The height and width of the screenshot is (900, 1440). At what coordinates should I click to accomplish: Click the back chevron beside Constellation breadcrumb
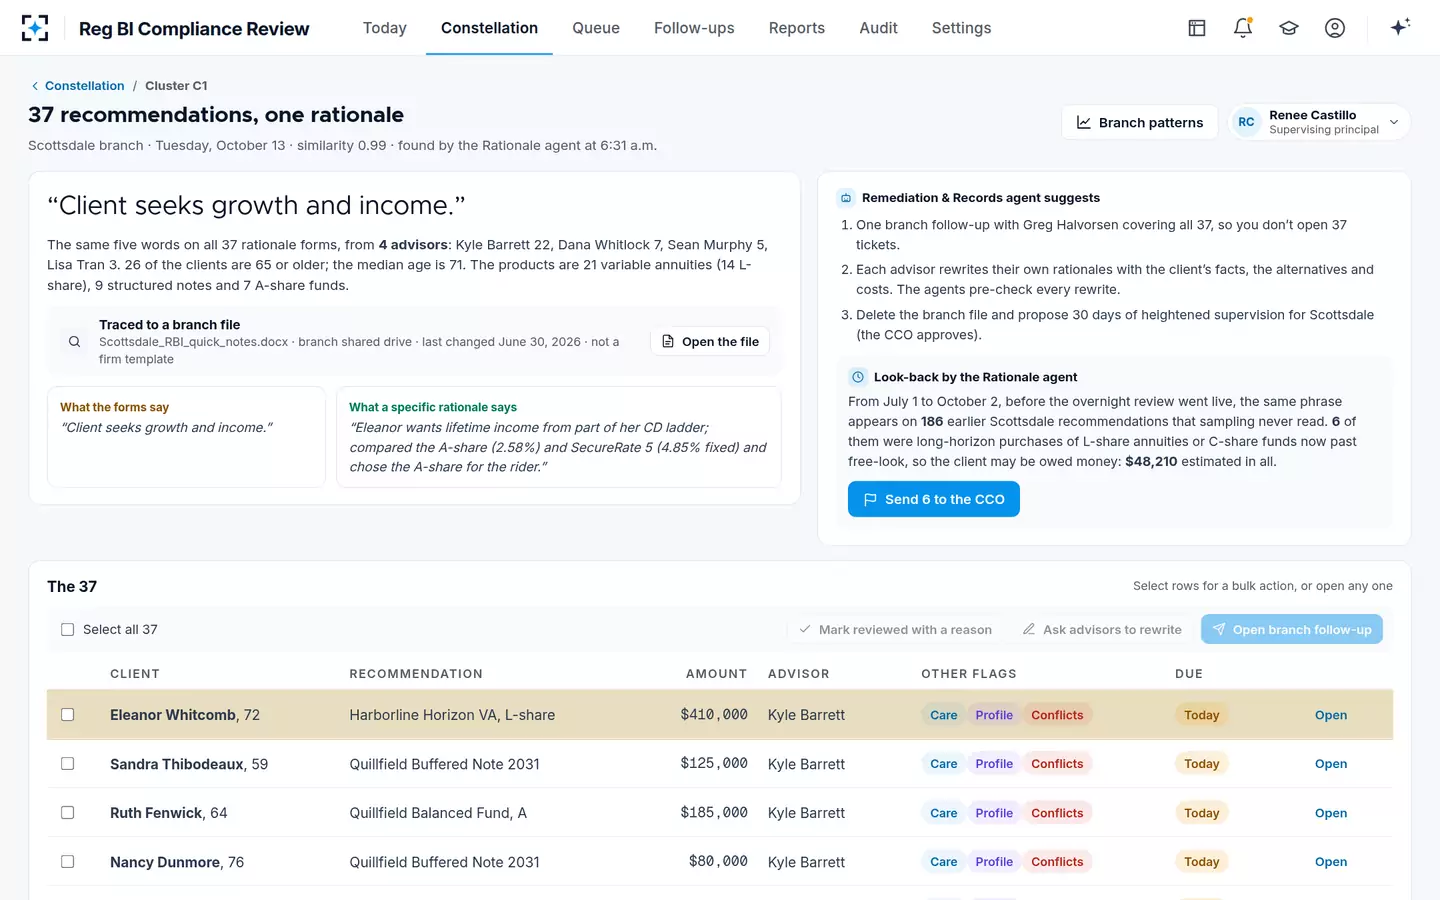[x=35, y=86]
